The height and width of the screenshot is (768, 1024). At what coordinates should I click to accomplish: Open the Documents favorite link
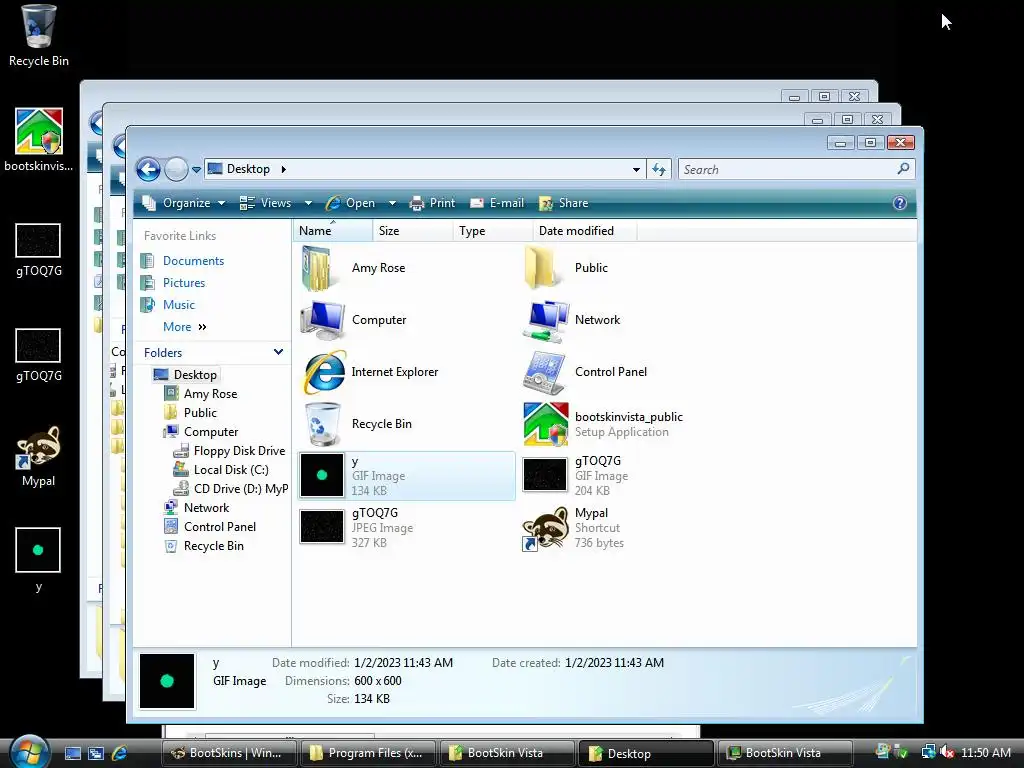(x=193, y=261)
